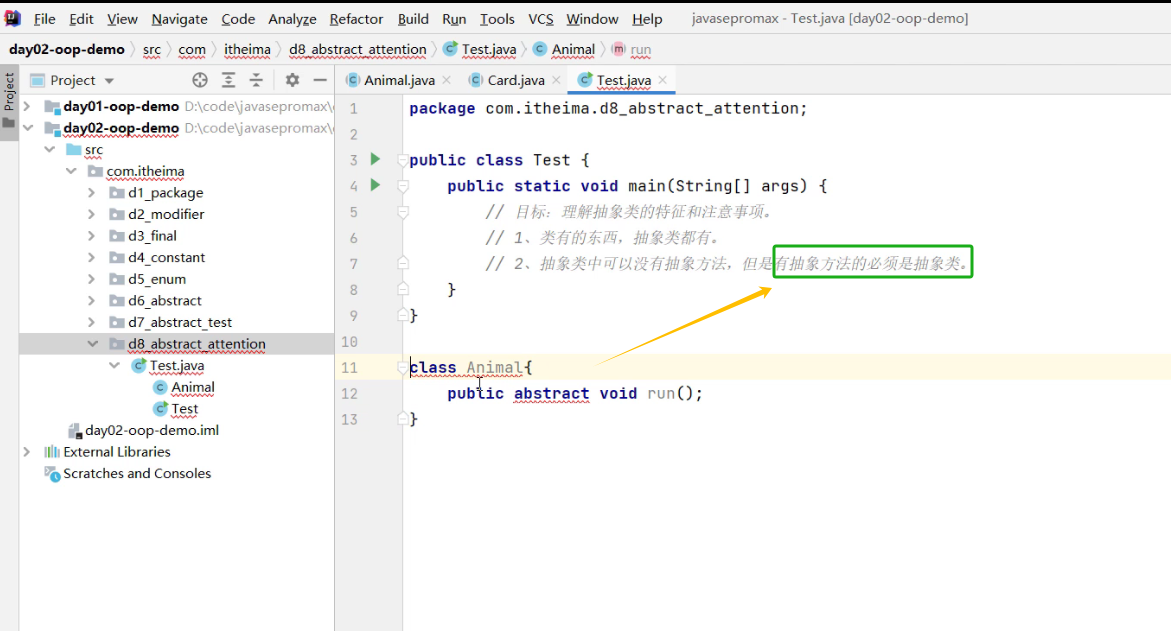Expand the d2_modifier folder
The image size is (1171, 631).
[92, 214]
